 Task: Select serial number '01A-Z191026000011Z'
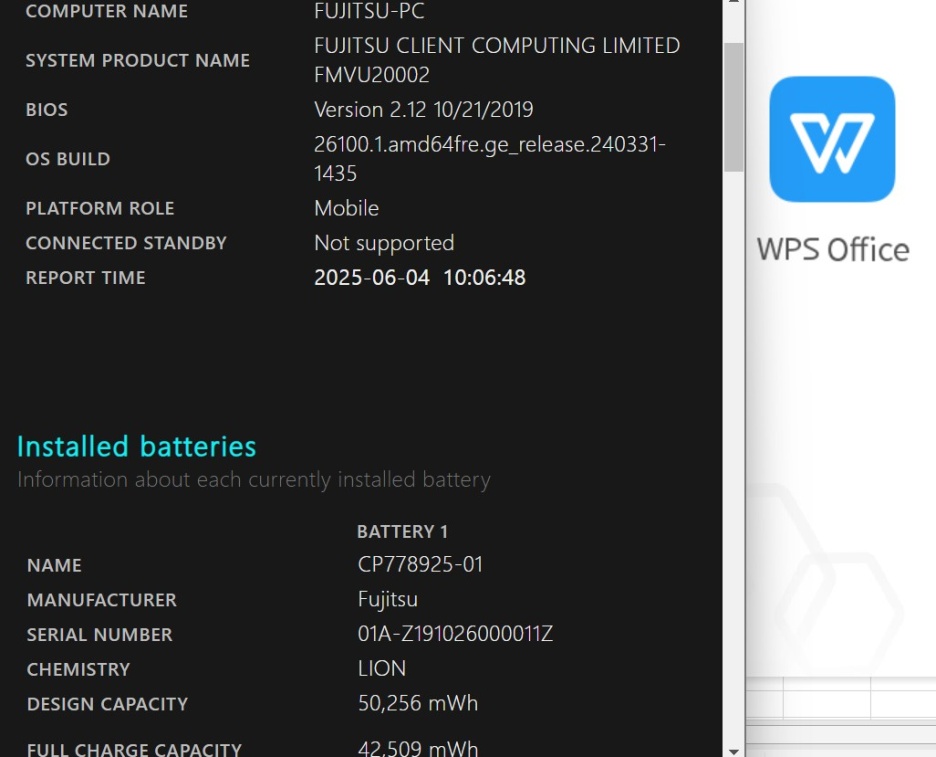tap(455, 634)
